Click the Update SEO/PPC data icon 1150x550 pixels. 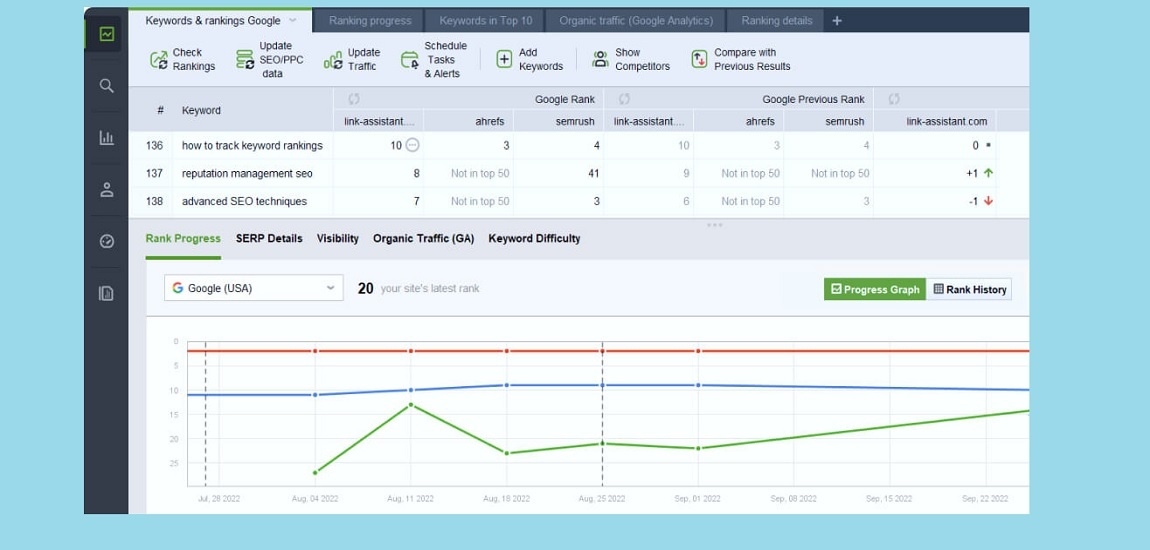tap(245, 60)
